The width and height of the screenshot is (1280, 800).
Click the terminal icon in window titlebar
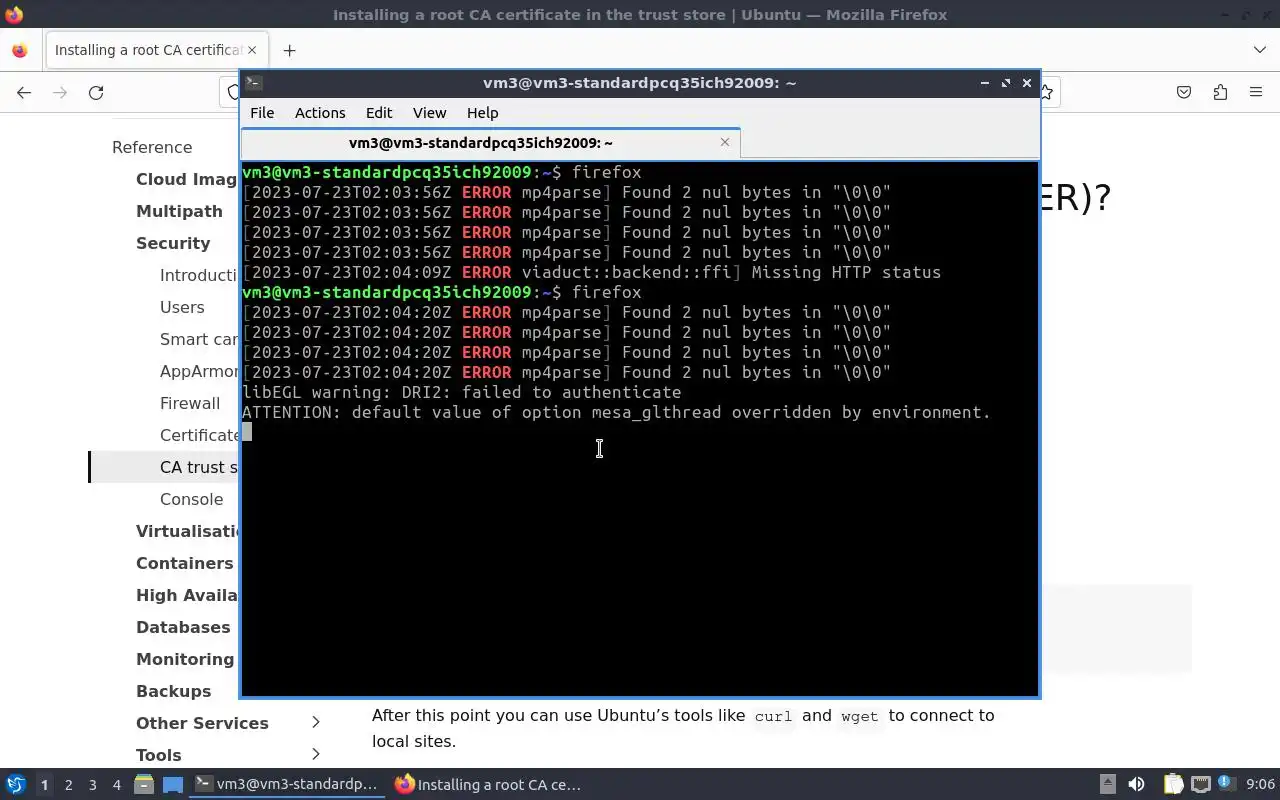[x=254, y=83]
